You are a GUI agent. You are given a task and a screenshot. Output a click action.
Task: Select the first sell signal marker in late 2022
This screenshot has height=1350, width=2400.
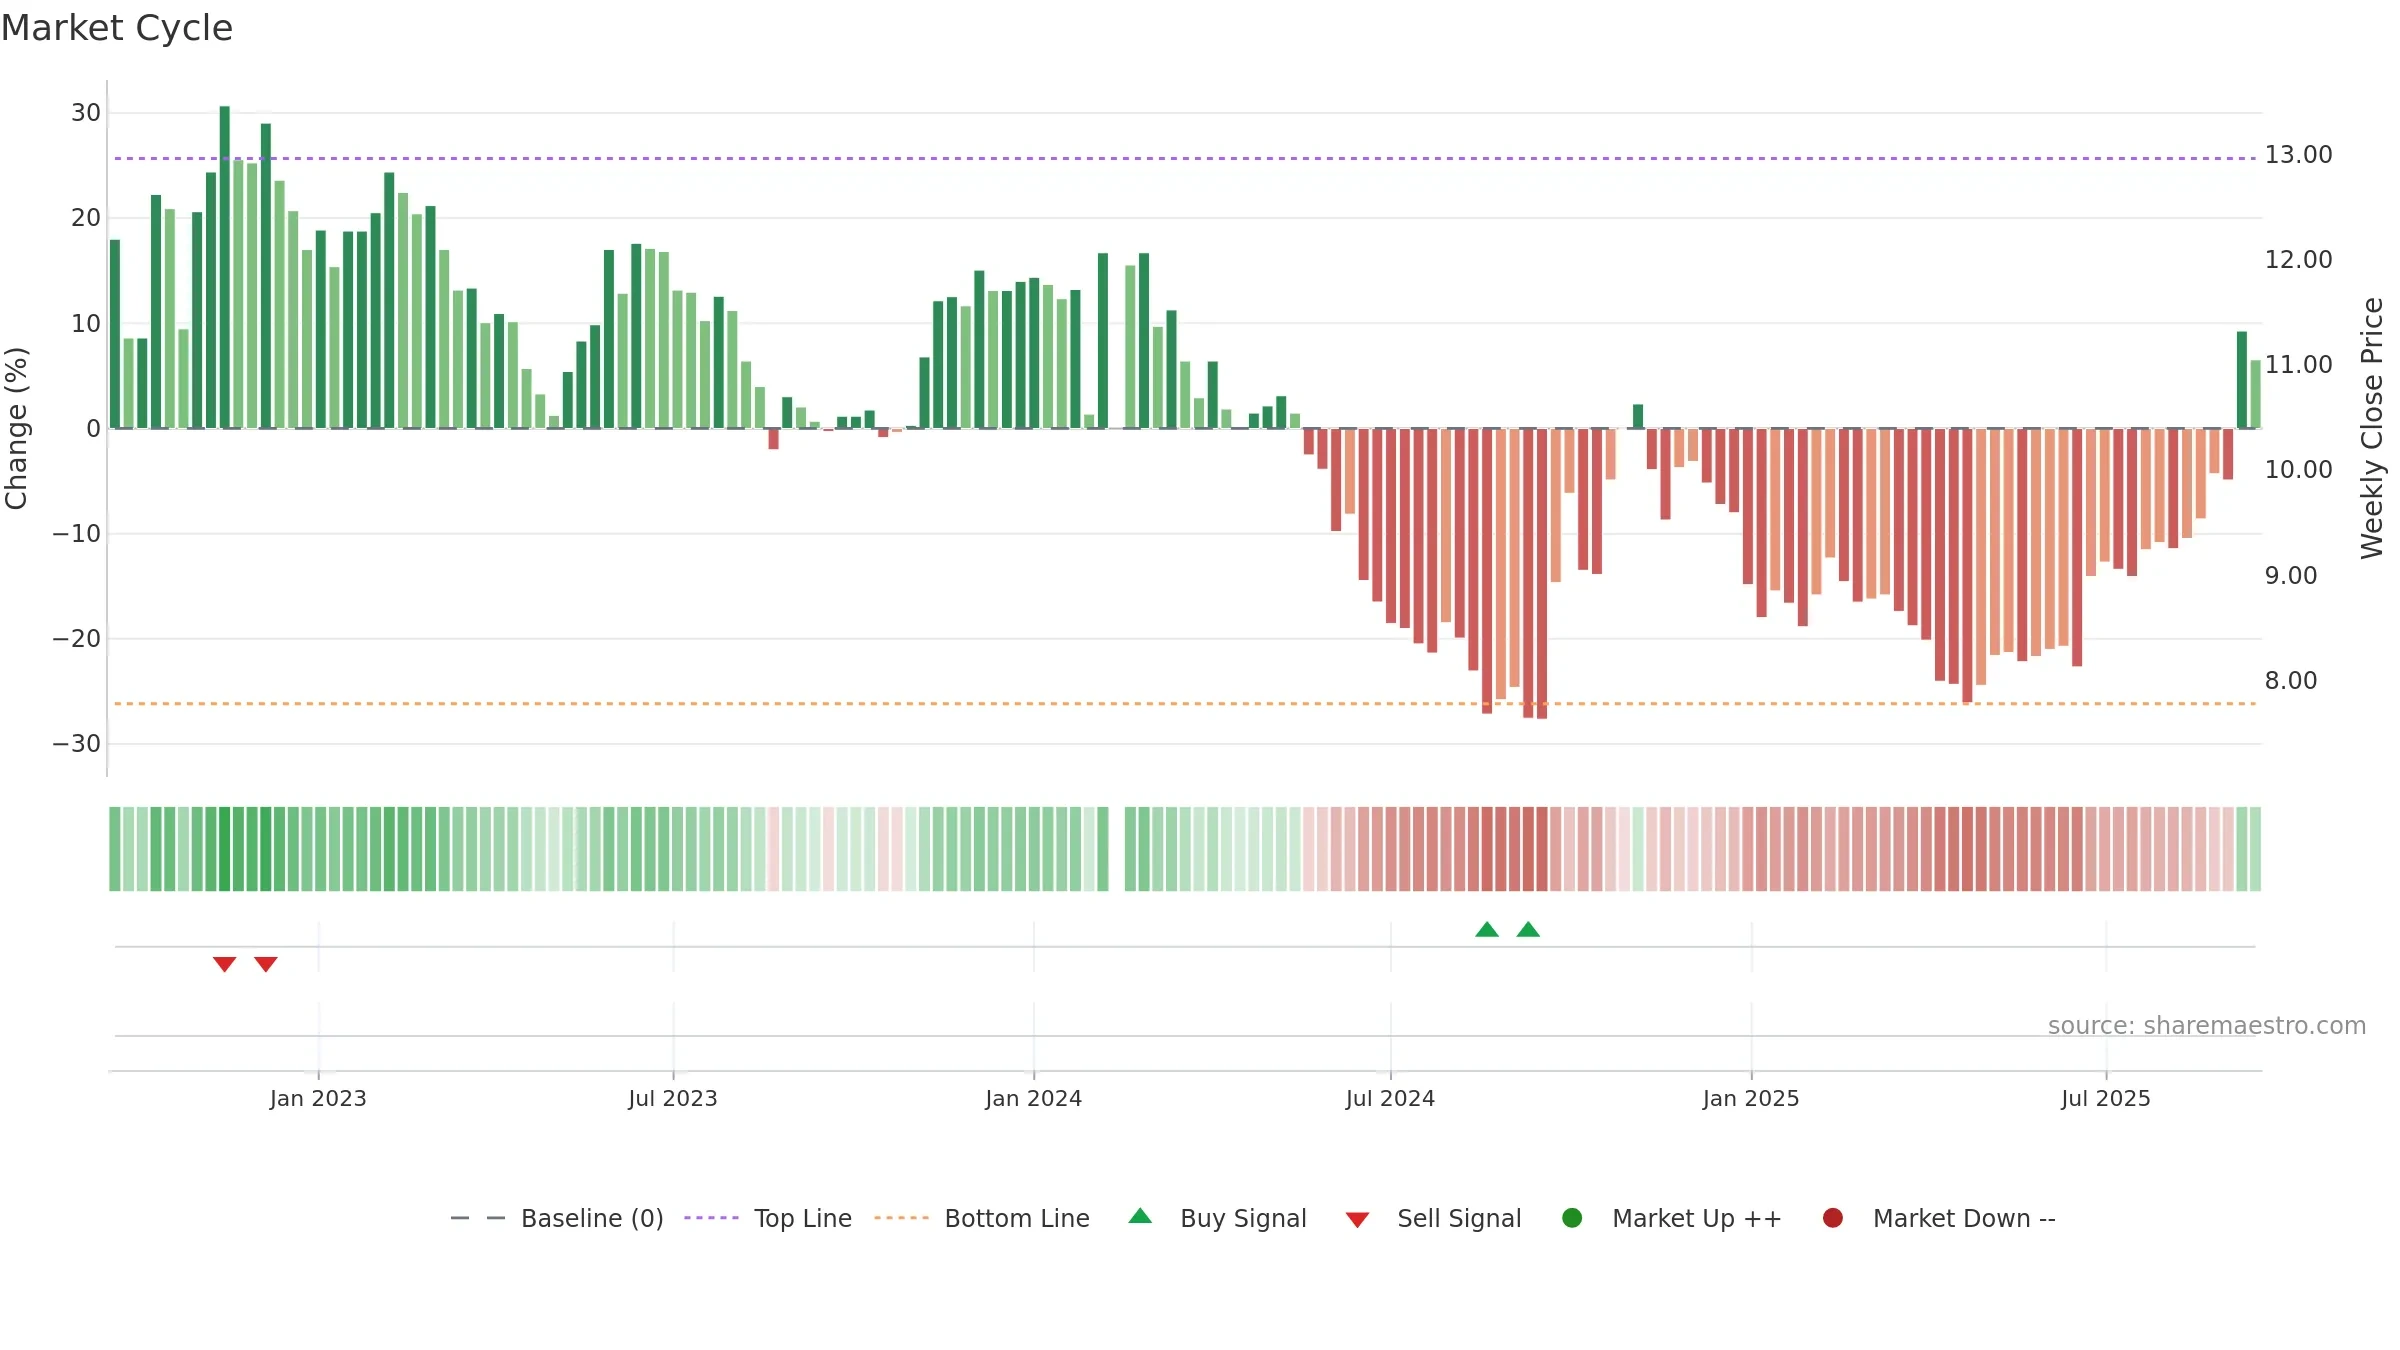224,964
